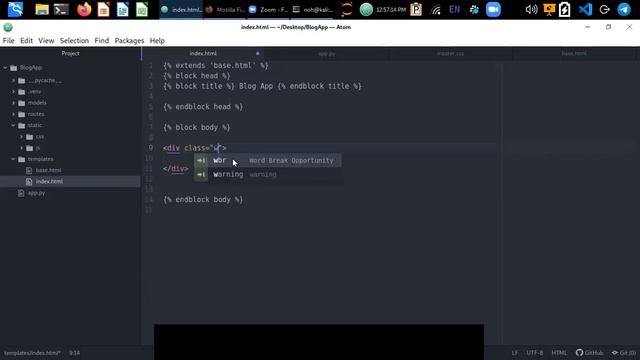640x360 pixels.
Task: Expand the __pycache__ folder
Action: [x=13, y=80]
